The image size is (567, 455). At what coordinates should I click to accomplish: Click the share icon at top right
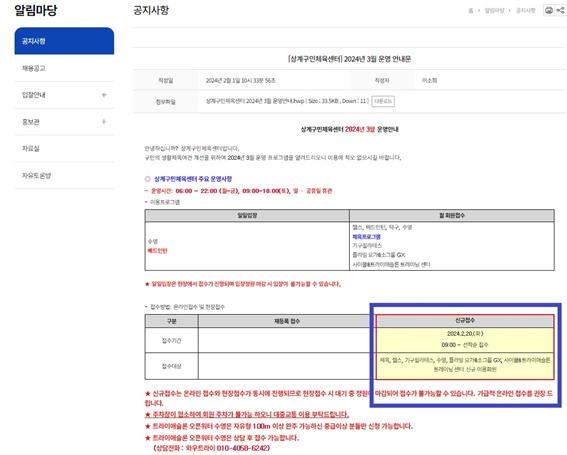pyautogui.click(x=561, y=10)
